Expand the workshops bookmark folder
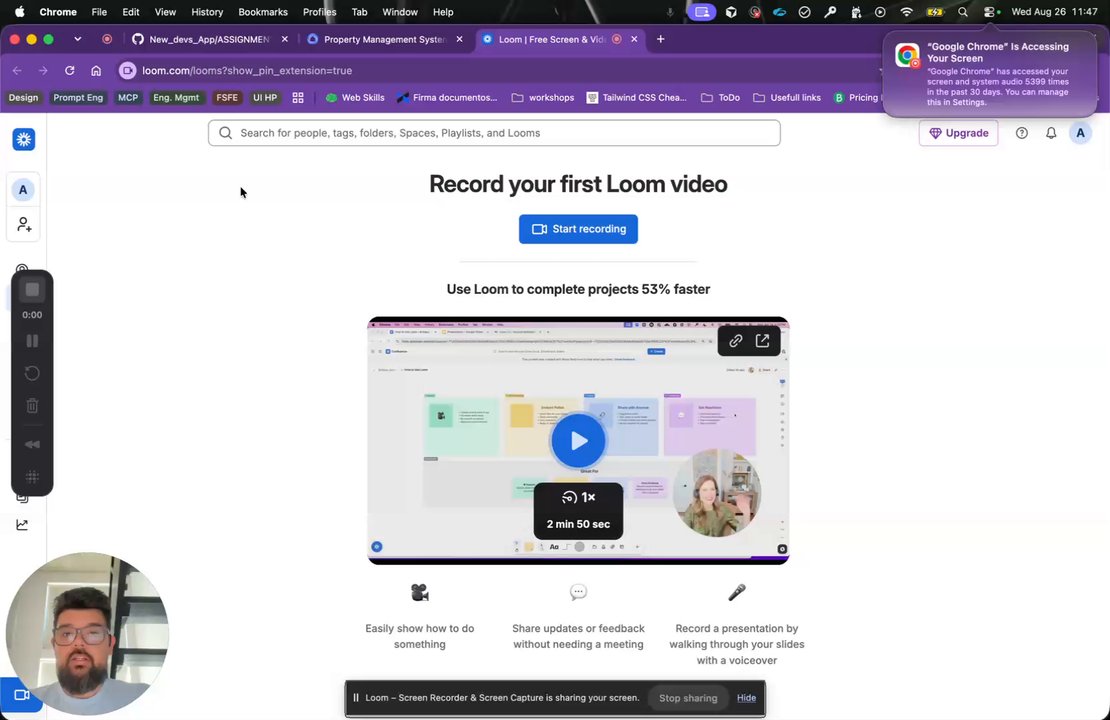The image size is (1110, 720). pos(543,98)
